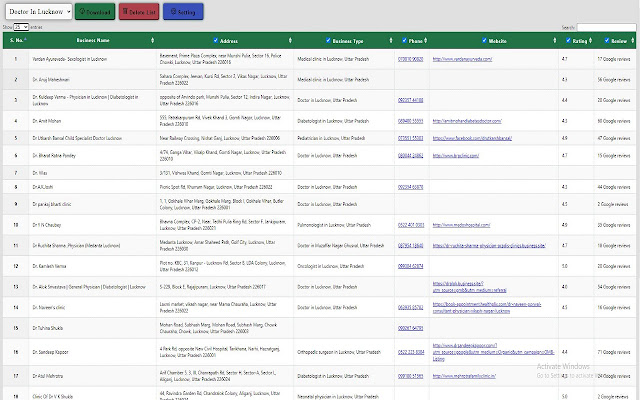
Task: Click phone number link in row 14
Action: pyautogui.click(x=410, y=308)
